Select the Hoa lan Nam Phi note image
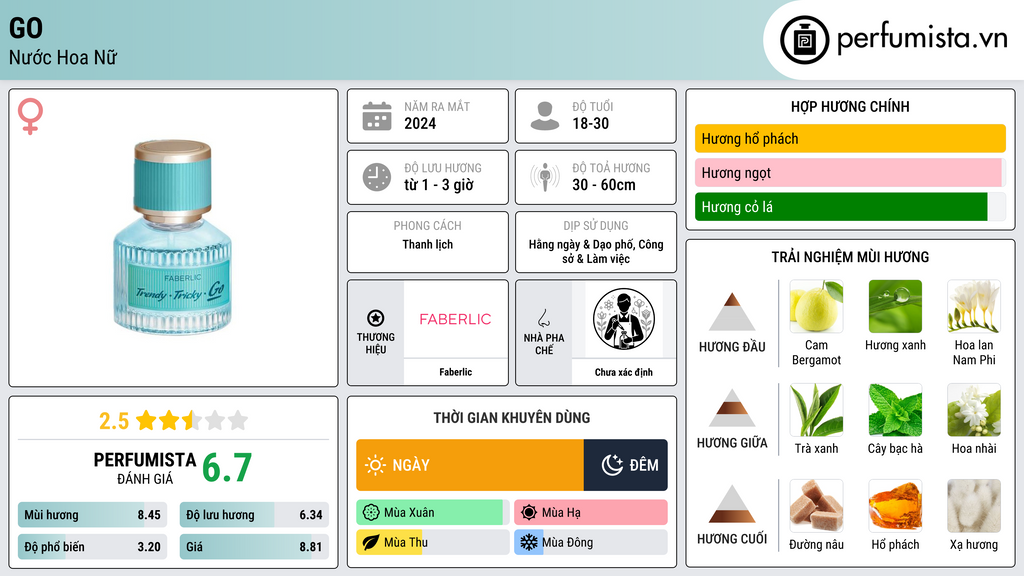 (x=974, y=307)
